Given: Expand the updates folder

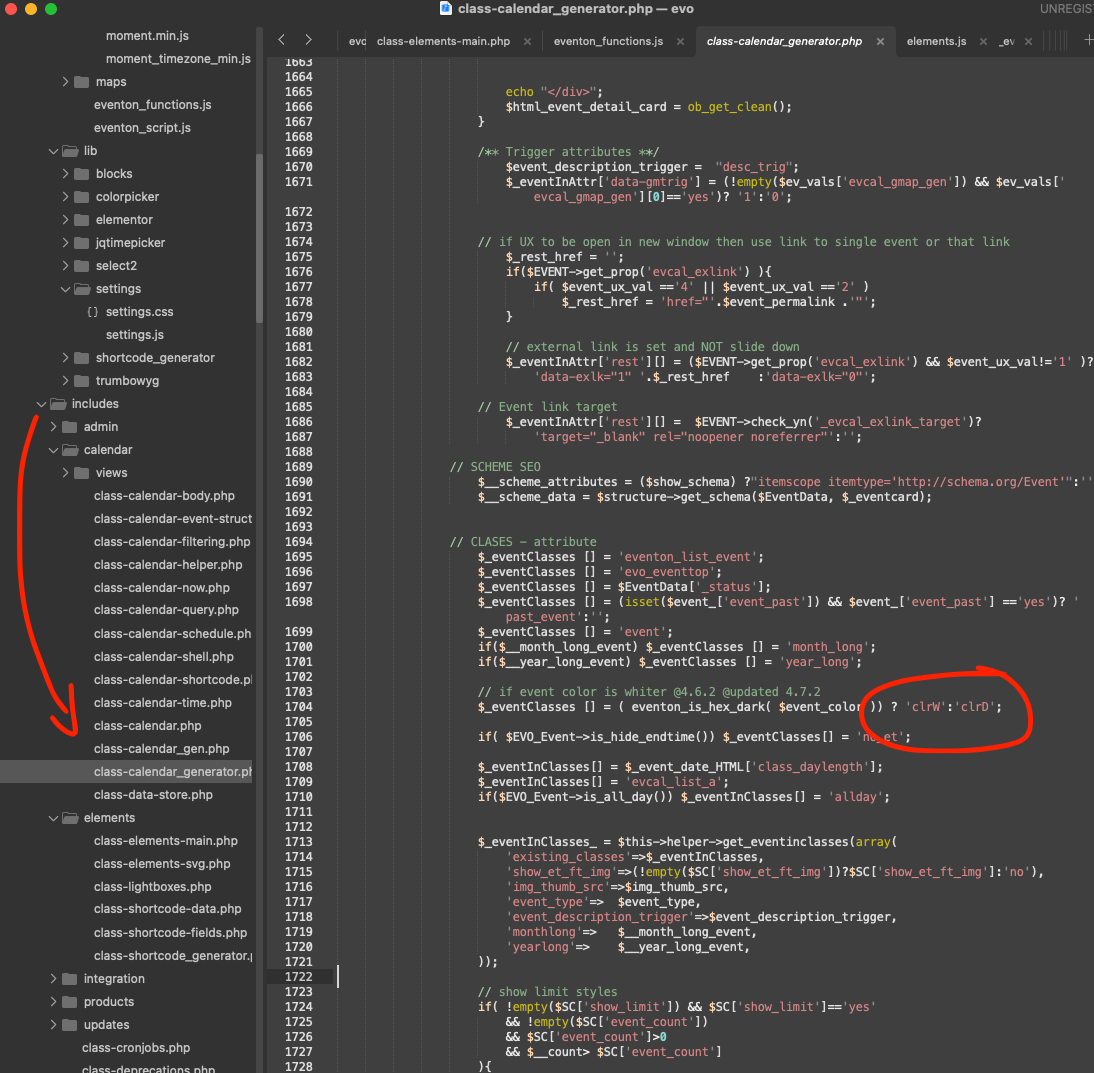Looking at the screenshot, I should point(53,1025).
